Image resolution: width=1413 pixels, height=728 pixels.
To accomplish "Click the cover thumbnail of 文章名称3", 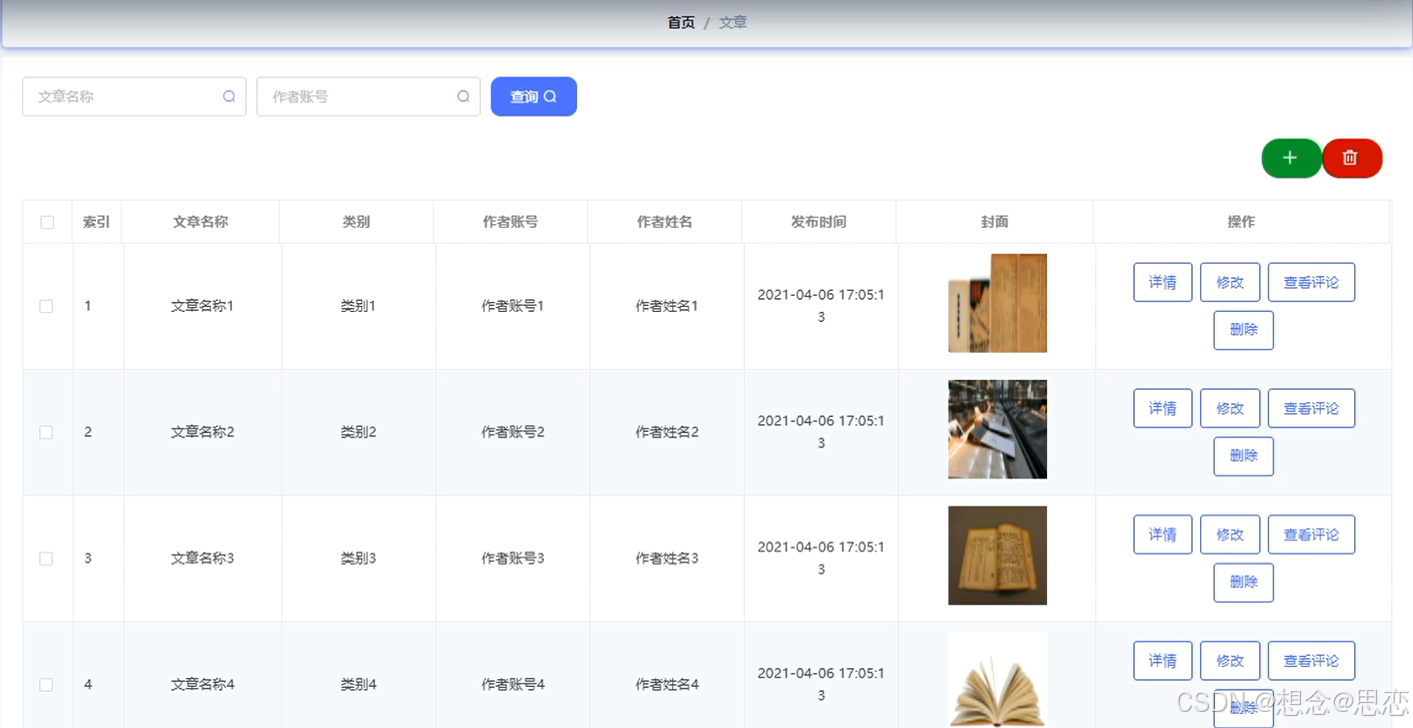I will pos(997,555).
